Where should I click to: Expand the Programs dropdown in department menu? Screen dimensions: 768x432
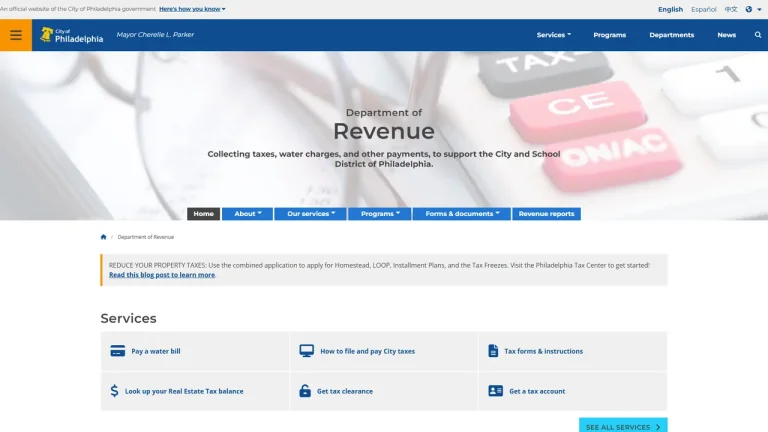click(380, 214)
